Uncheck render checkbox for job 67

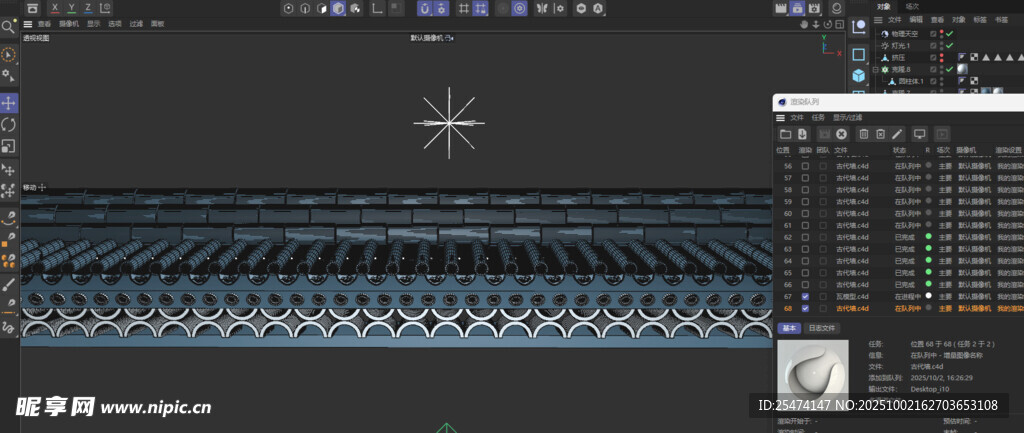coord(805,297)
